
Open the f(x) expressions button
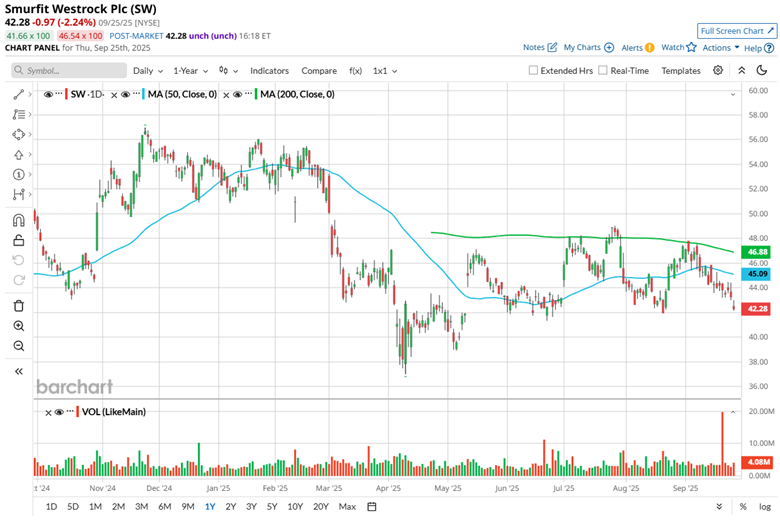[x=355, y=71]
